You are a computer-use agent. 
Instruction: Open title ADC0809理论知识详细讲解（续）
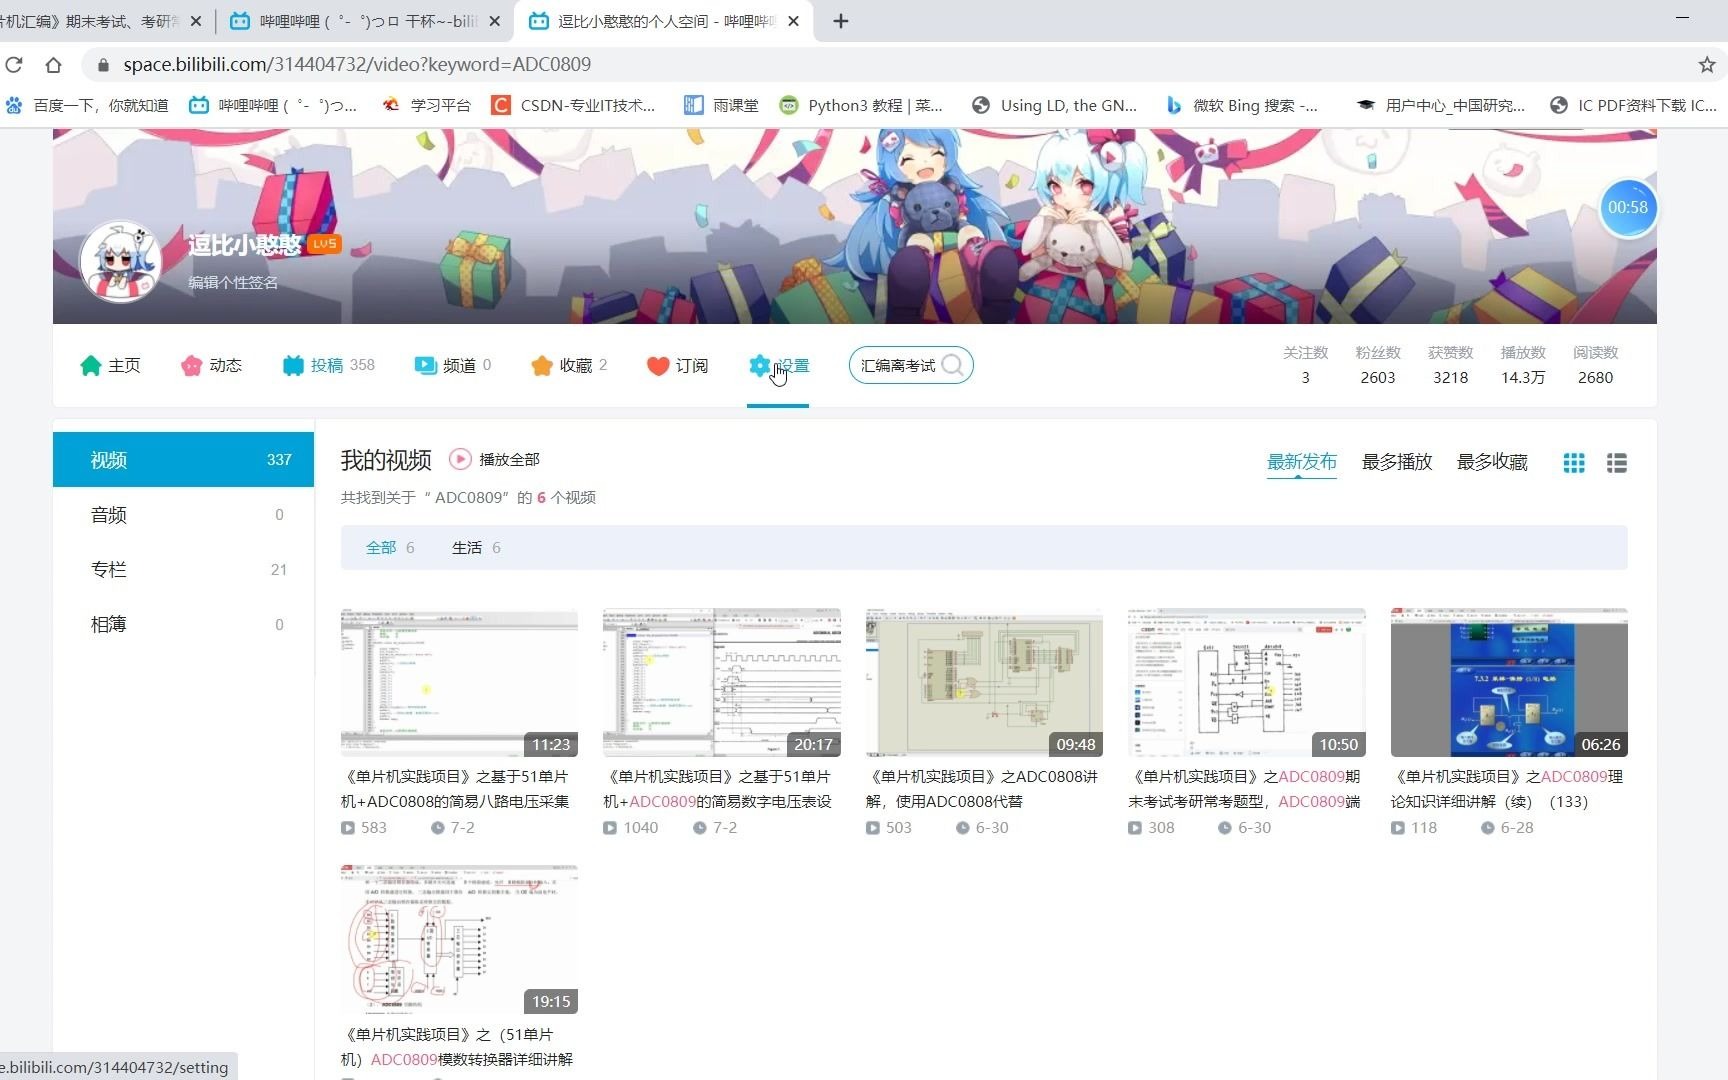[1508, 789]
